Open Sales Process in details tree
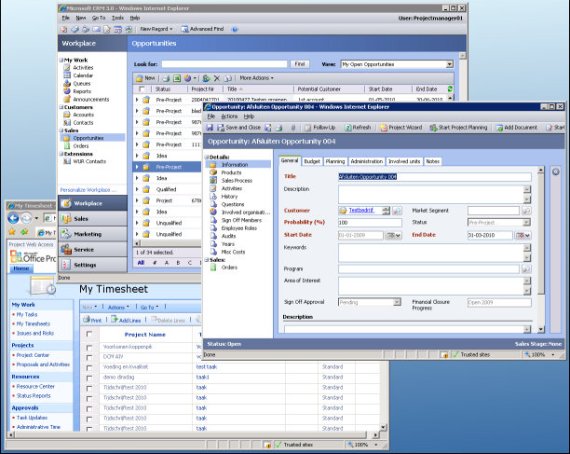The width and height of the screenshot is (570, 454). [237, 181]
